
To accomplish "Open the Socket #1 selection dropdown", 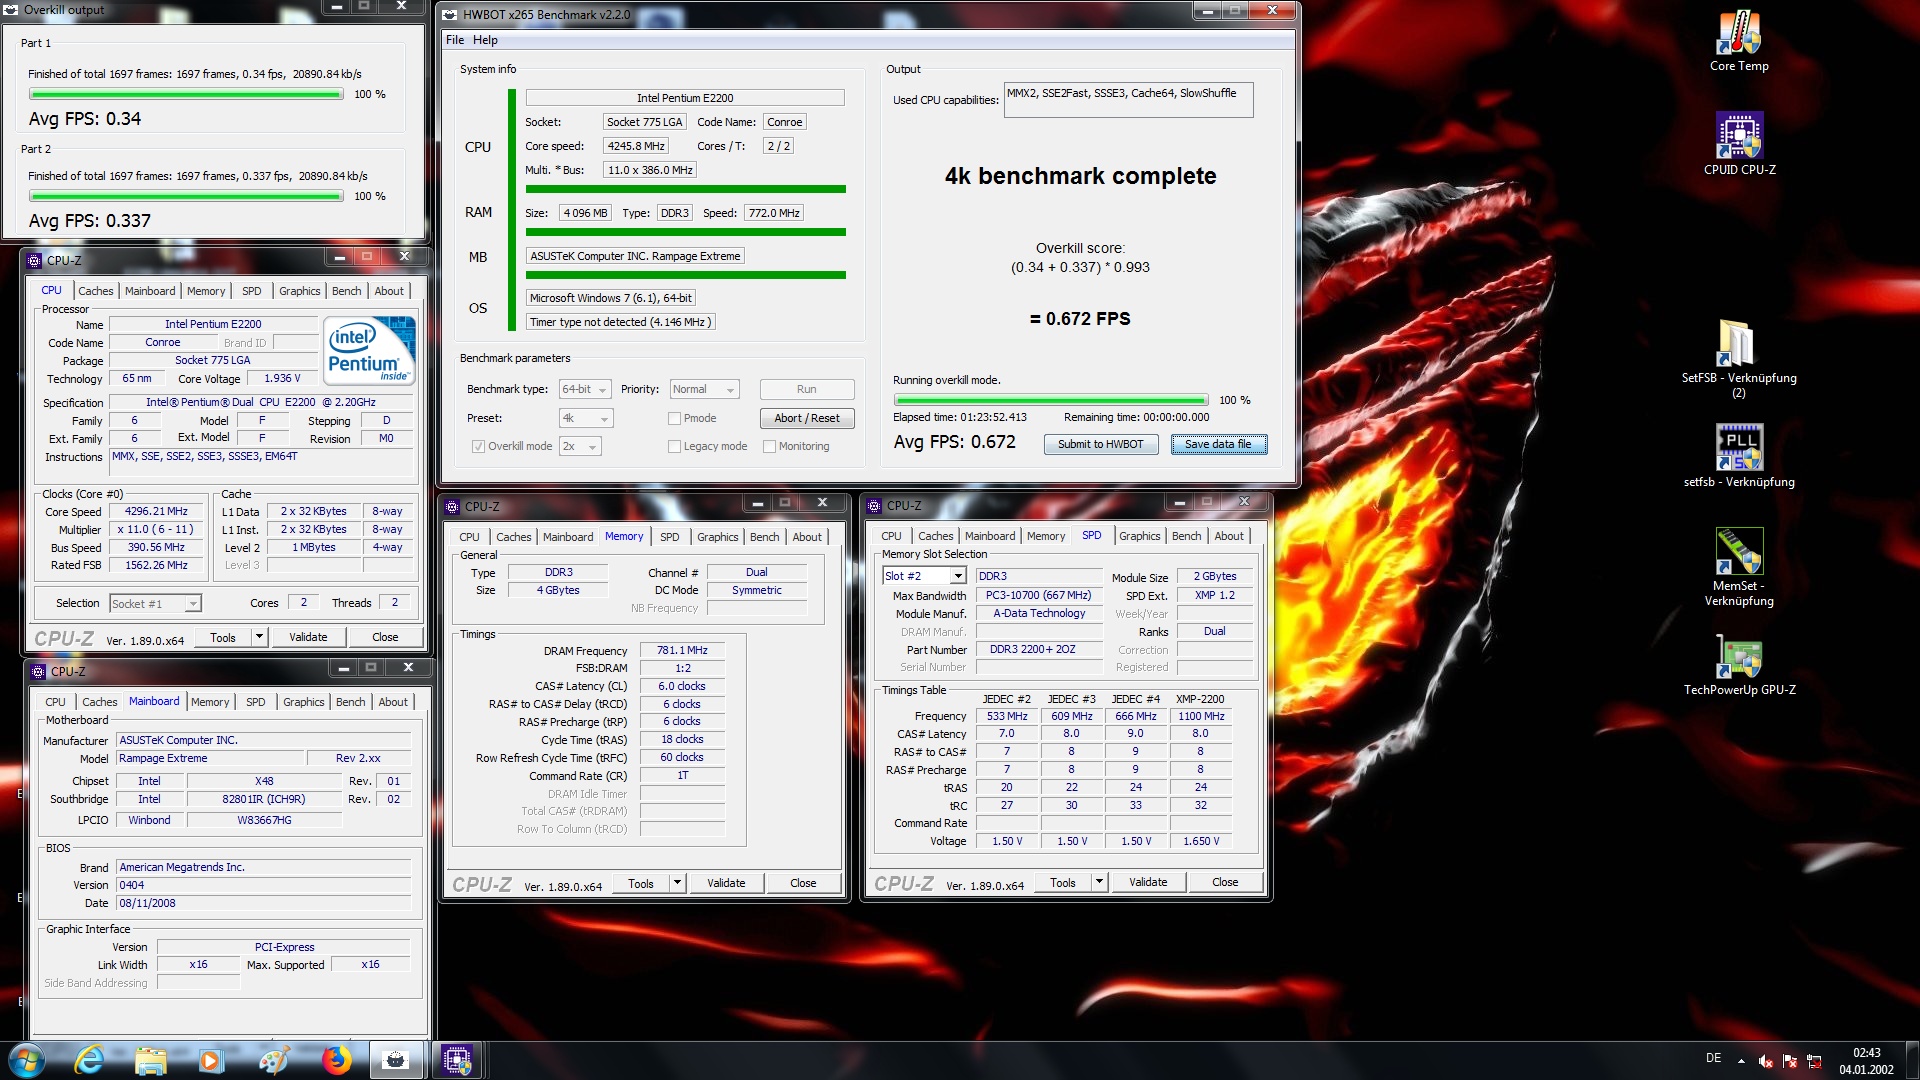I will pyautogui.click(x=155, y=603).
